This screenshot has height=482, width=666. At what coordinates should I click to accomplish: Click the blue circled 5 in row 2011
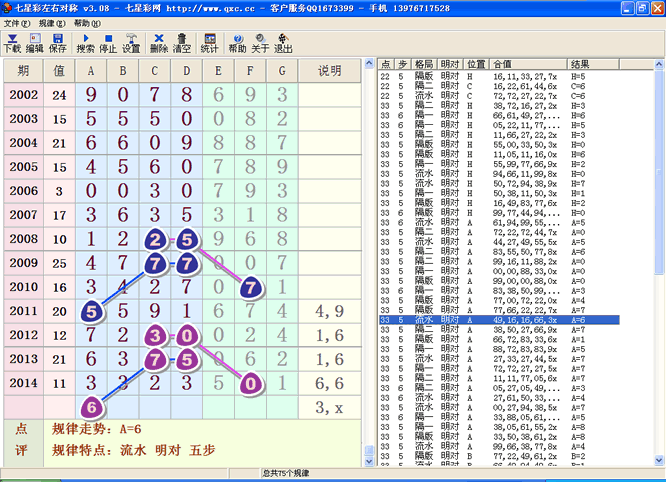tap(92, 312)
